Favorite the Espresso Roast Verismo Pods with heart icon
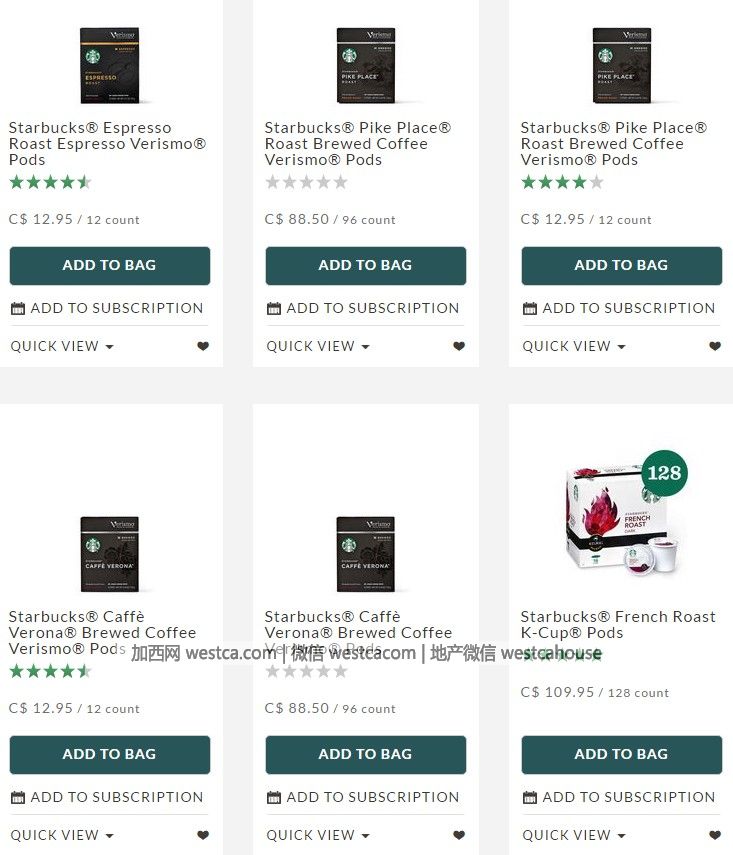The height and width of the screenshot is (855, 733). tap(203, 346)
